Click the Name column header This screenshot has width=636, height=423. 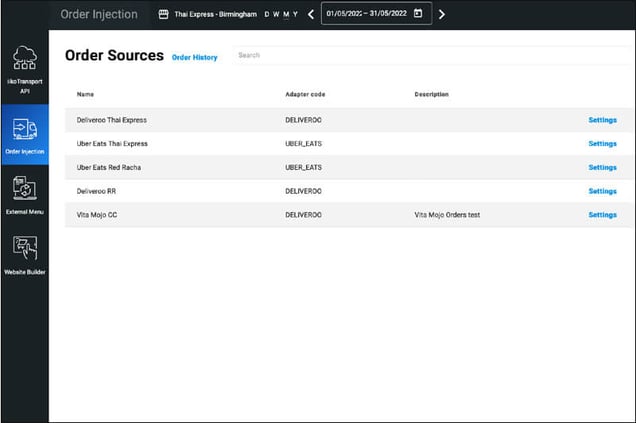tap(85, 95)
